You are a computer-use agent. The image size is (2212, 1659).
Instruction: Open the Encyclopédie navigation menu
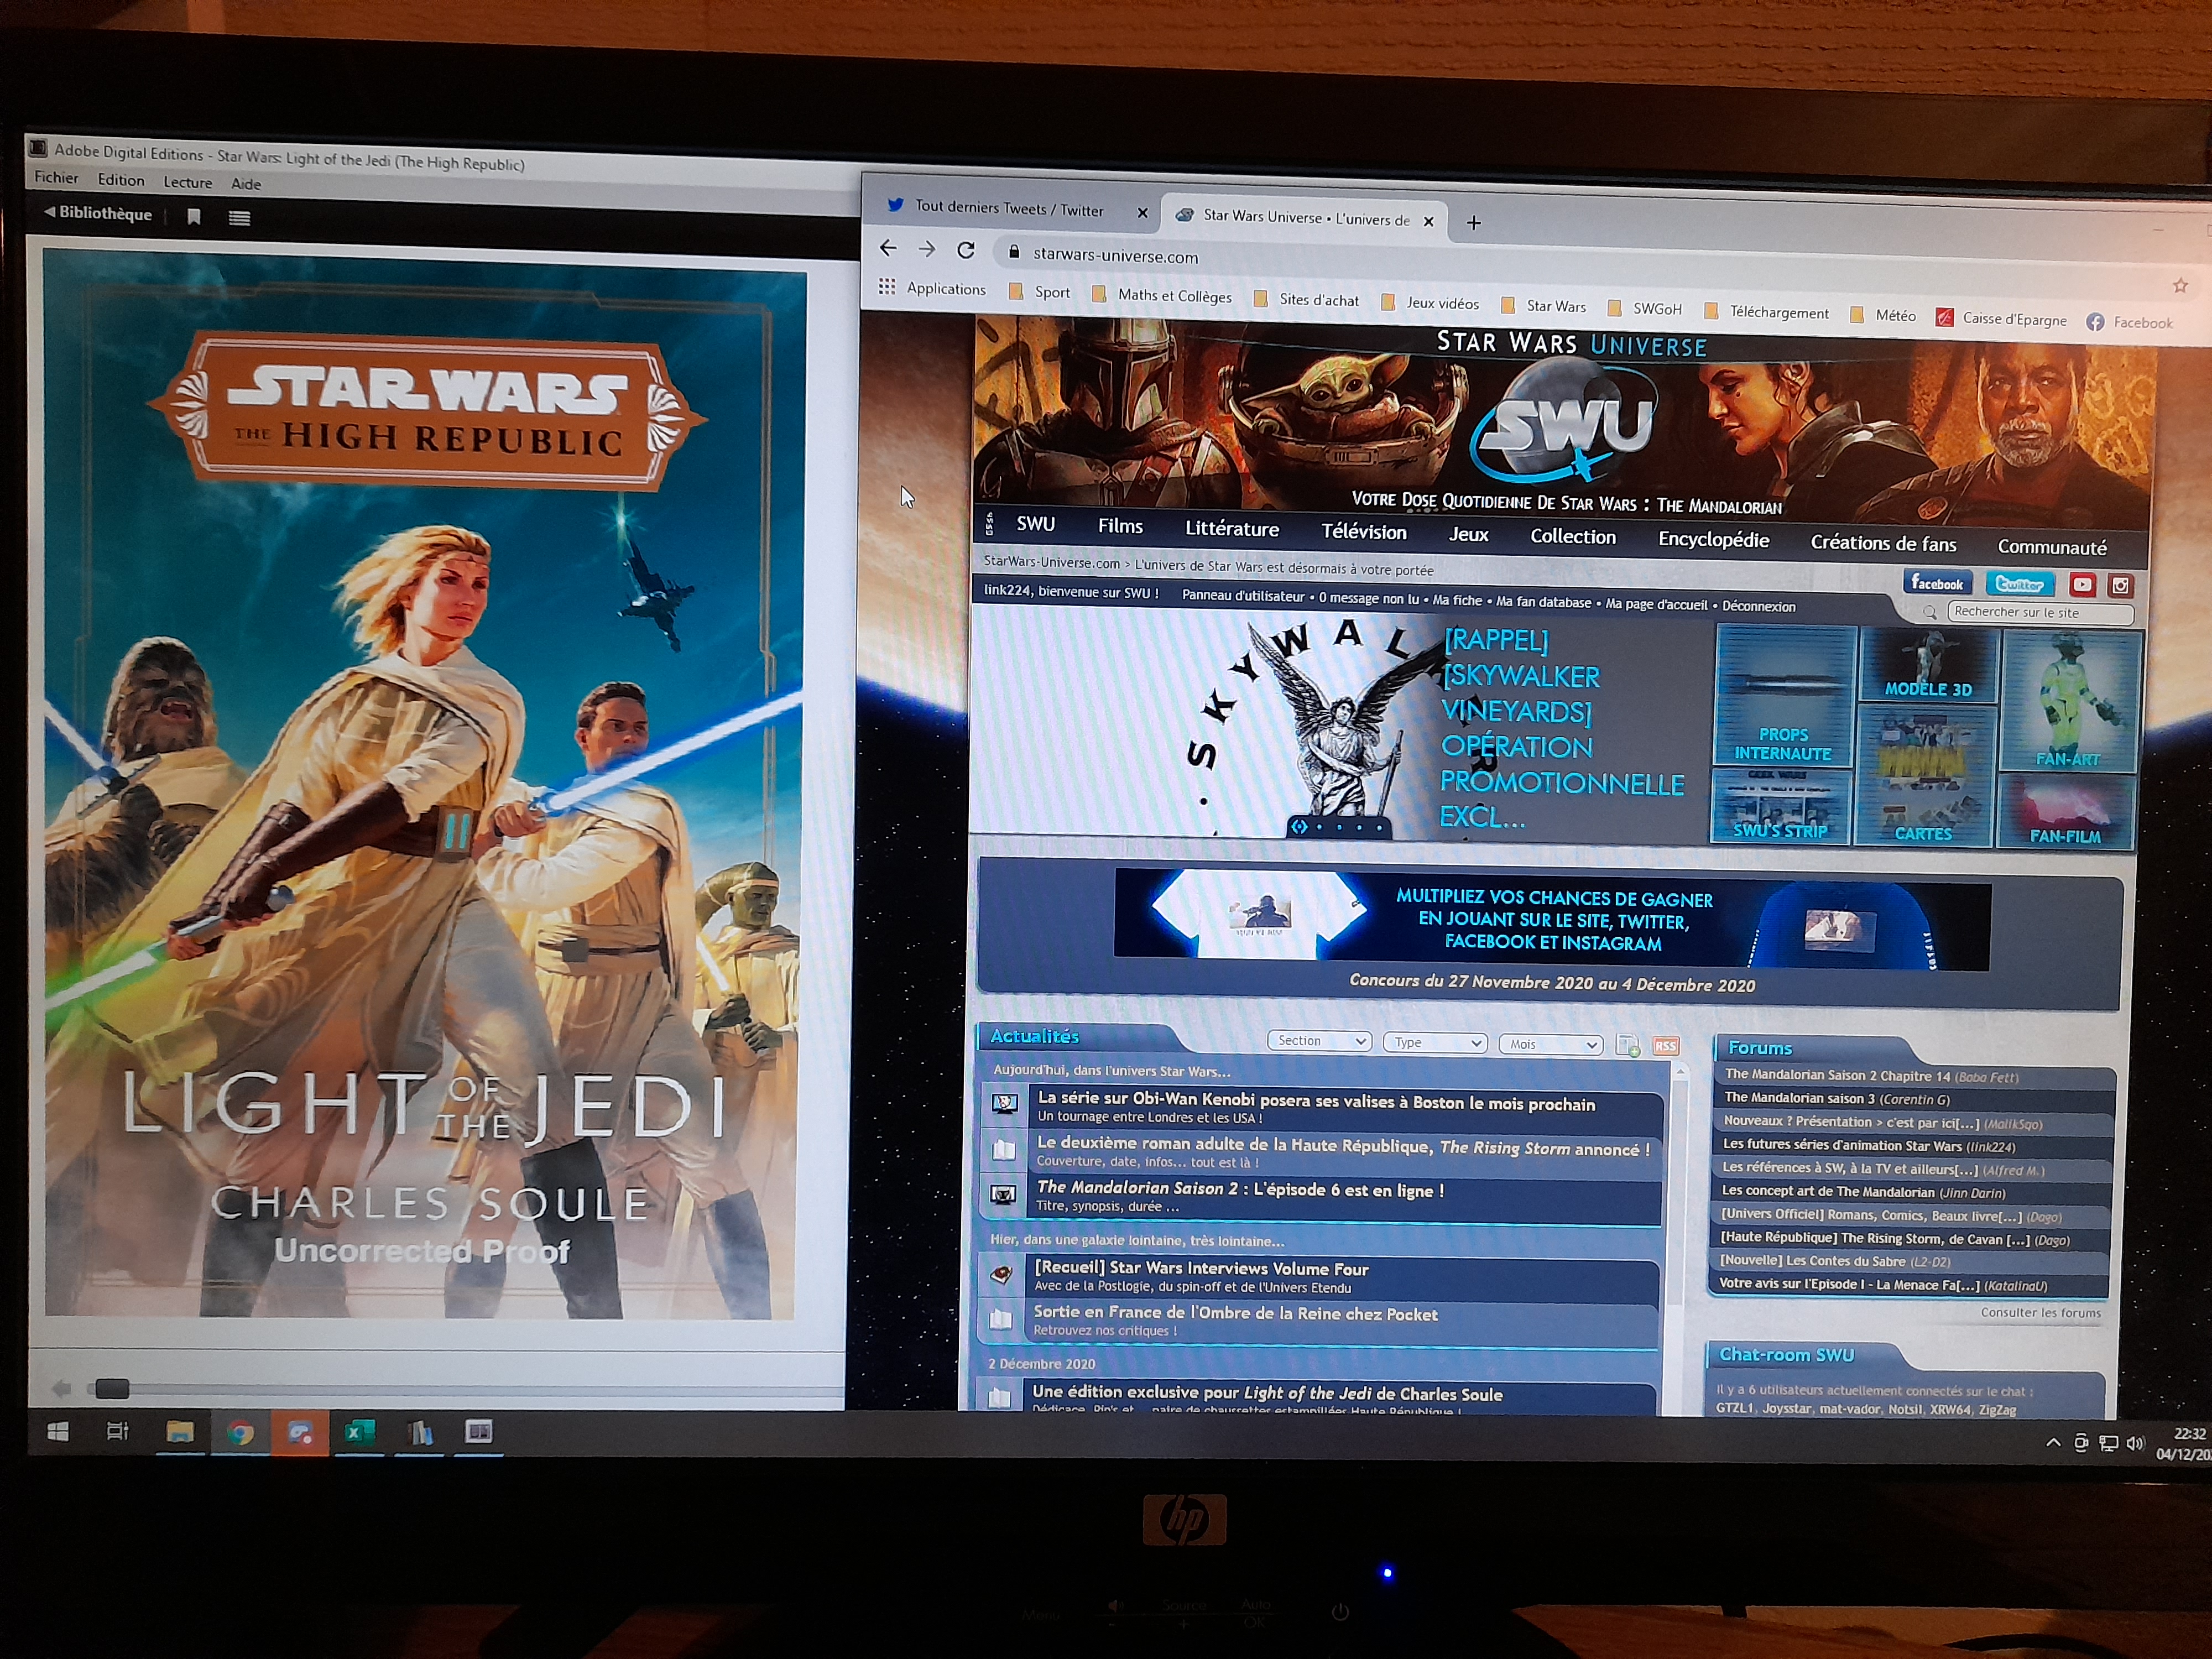coord(1714,540)
